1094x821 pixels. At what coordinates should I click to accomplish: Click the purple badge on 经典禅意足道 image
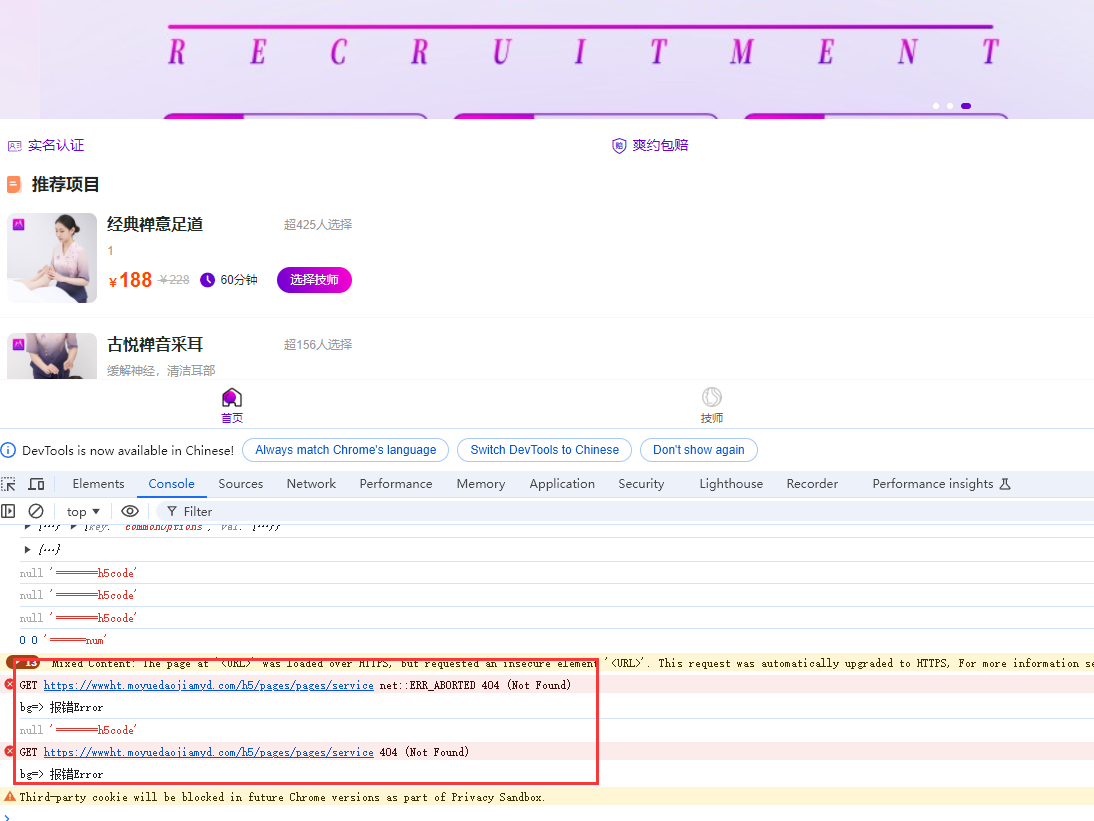[x=19, y=225]
